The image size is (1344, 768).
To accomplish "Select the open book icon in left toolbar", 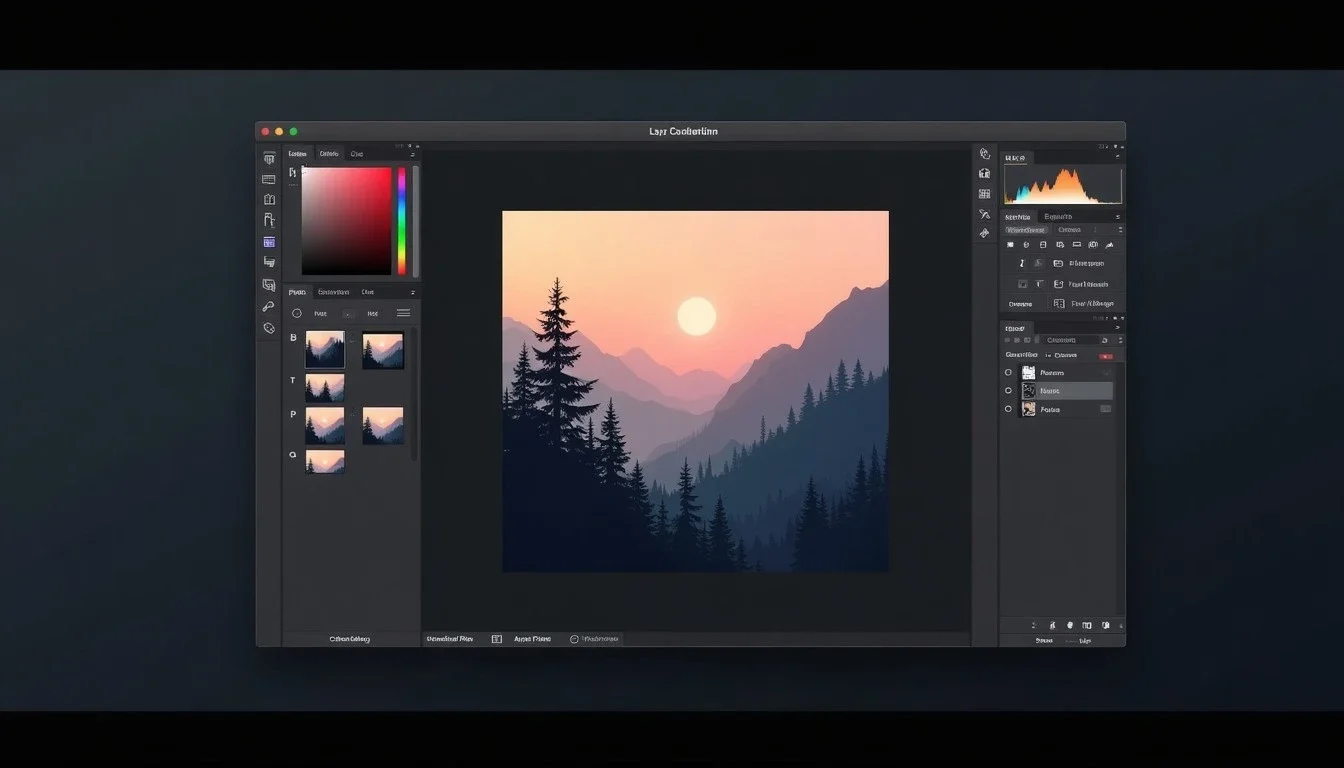I will pyautogui.click(x=269, y=200).
